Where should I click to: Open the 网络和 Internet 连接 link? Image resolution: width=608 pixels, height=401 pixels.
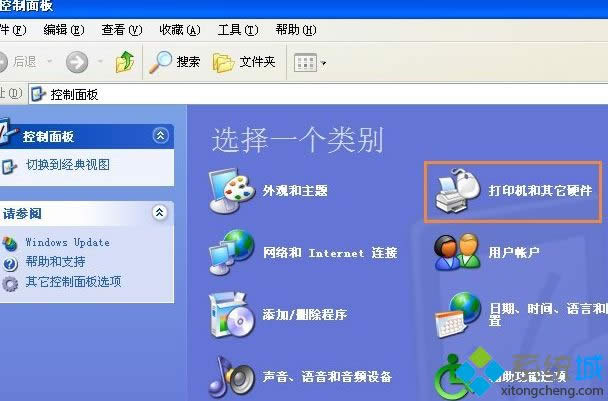click(x=330, y=253)
